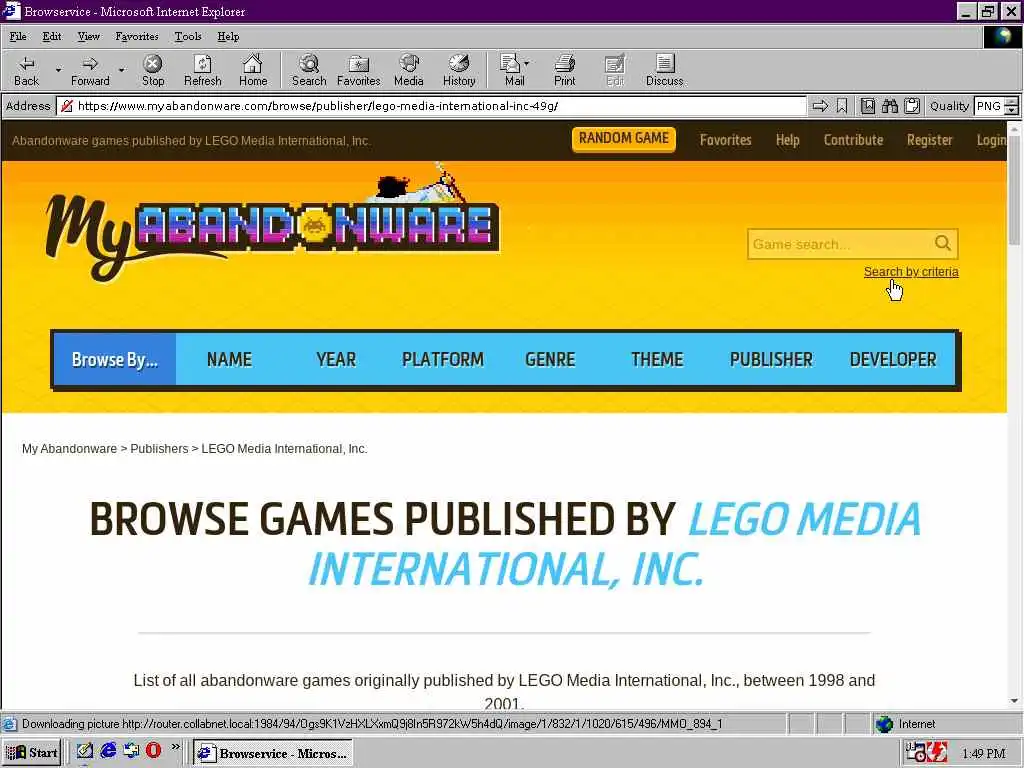Image resolution: width=1024 pixels, height=768 pixels.
Task: Open the site's Favorites link
Action: [x=726, y=140]
